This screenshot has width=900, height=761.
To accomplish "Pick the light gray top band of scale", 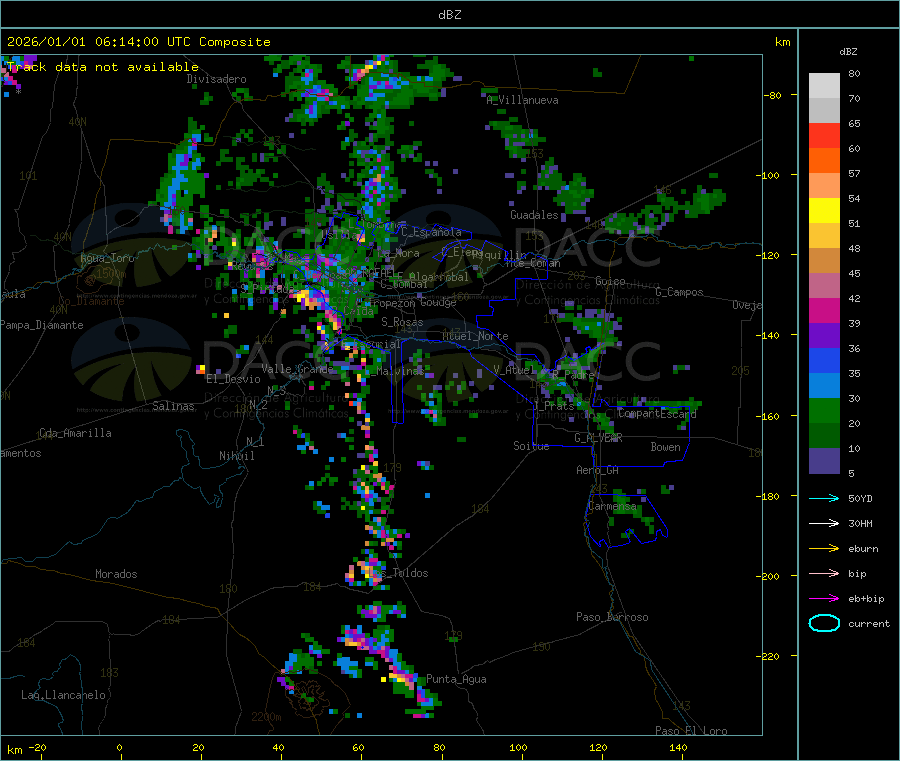I will pyautogui.click(x=824, y=86).
